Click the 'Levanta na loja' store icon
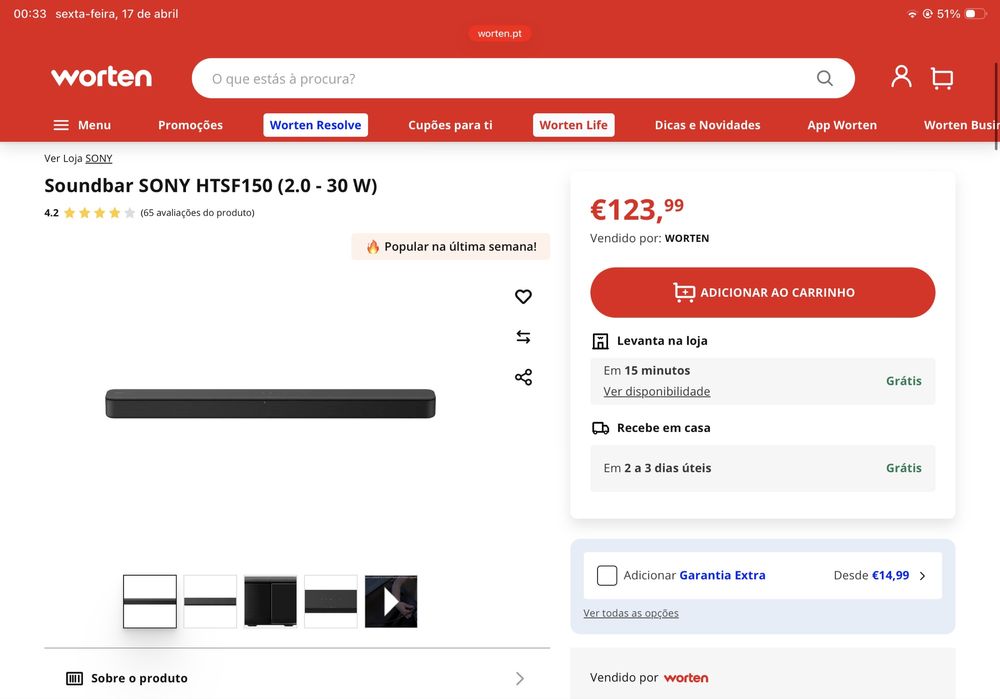Screen dimensions: 1000x699 coord(600,341)
